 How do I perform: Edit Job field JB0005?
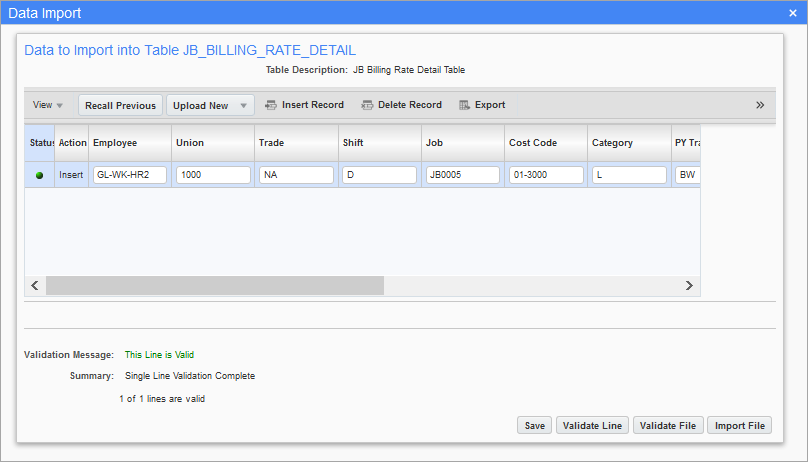point(463,175)
